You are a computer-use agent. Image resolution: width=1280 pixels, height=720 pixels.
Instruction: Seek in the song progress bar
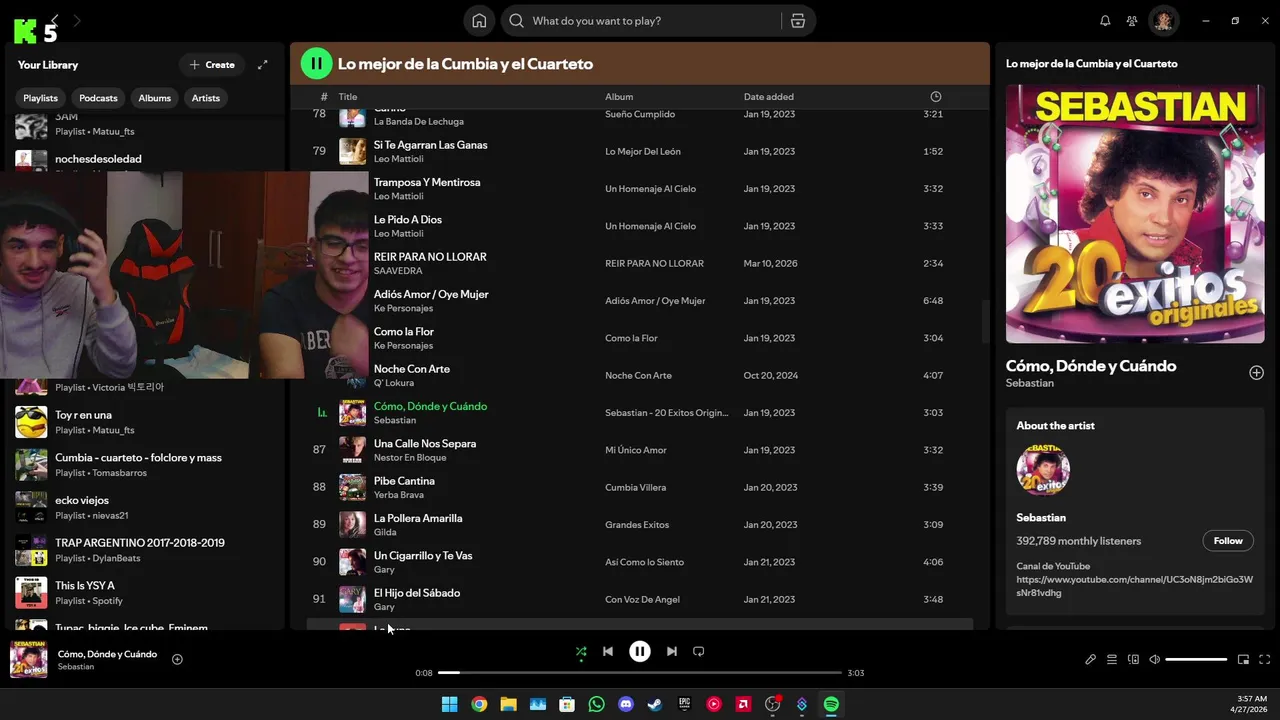640,673
